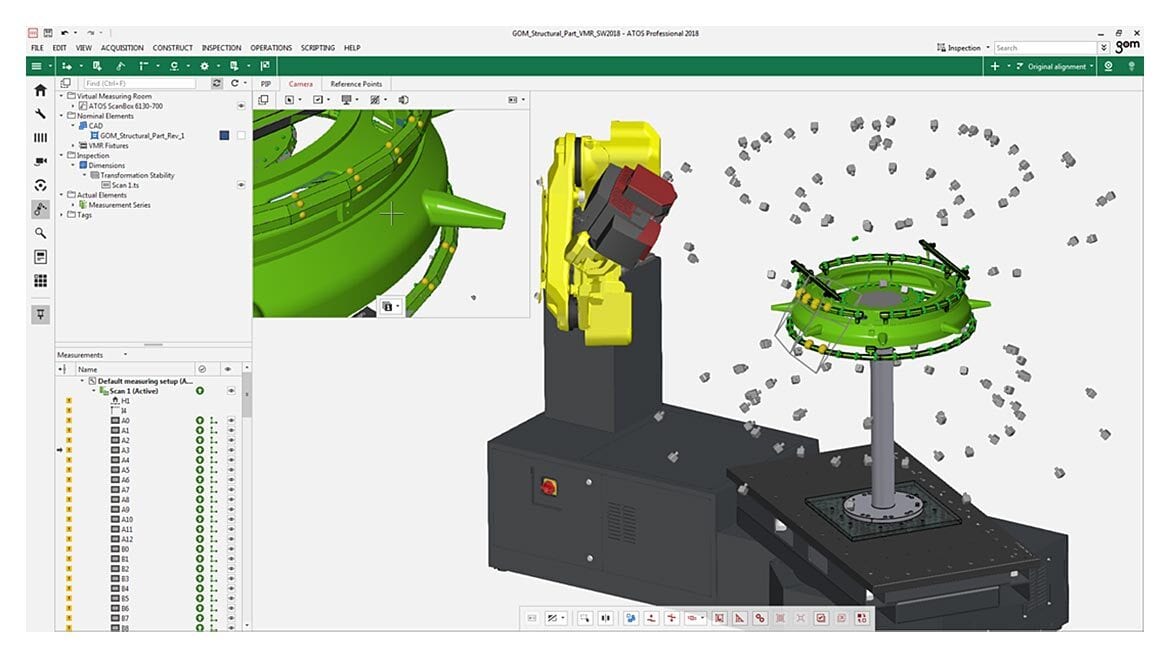Toggle eye icon for measurement A0
Image resolution: width=1170 pixels, height=658 pixels.
point(231,421)
